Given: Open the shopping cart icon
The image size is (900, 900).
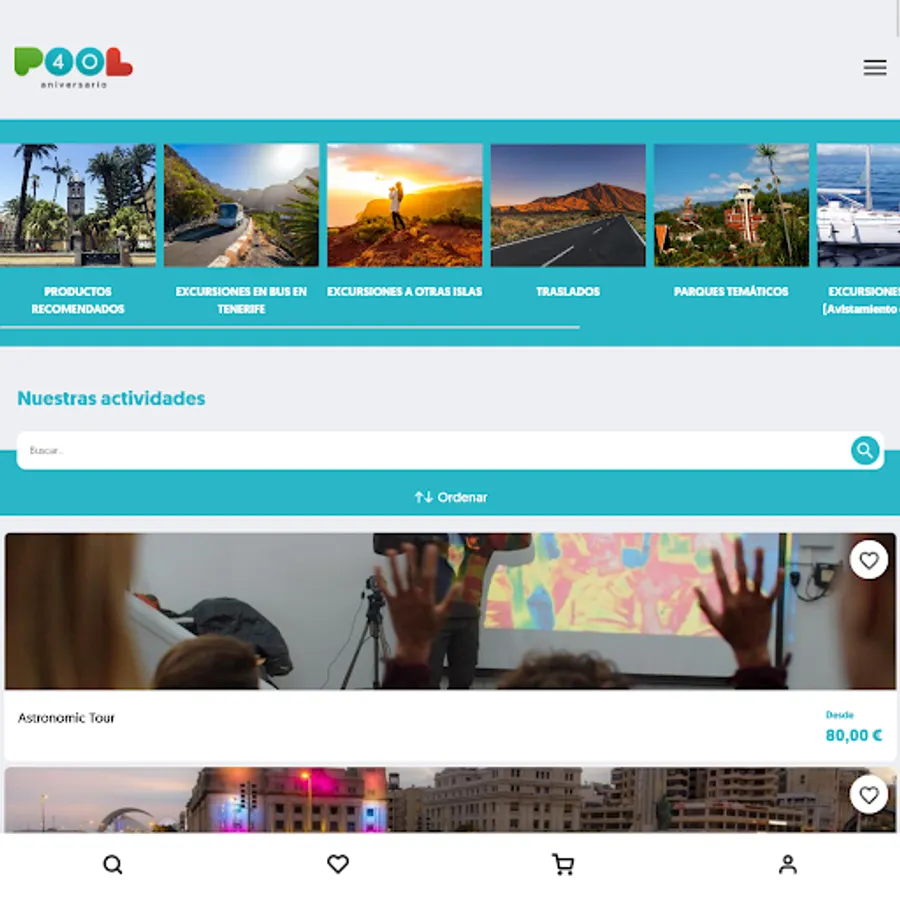Looking at the screenshot, I should tap(562, 864).
